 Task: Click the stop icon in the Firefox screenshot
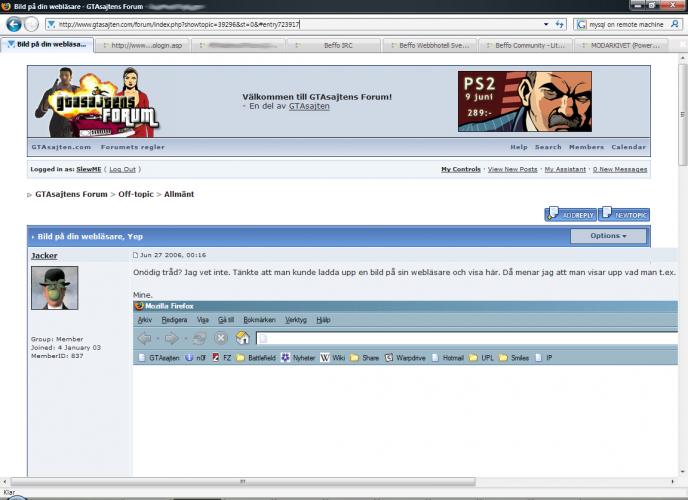pos(221,338)
